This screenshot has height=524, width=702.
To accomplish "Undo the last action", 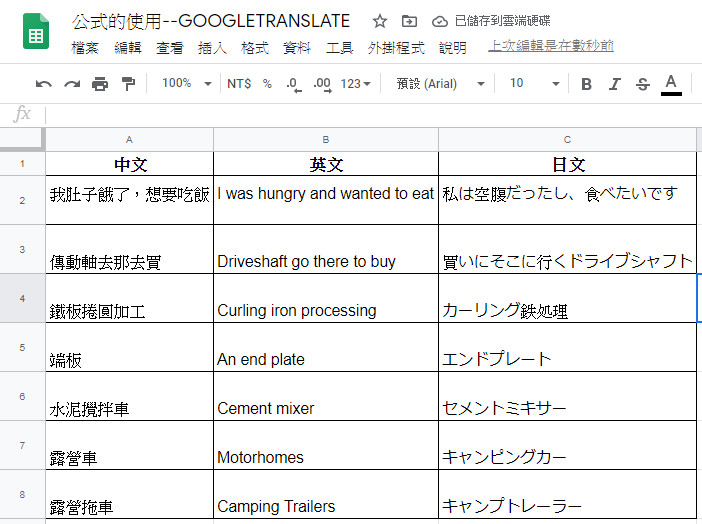I will click(x=43, y=84).
